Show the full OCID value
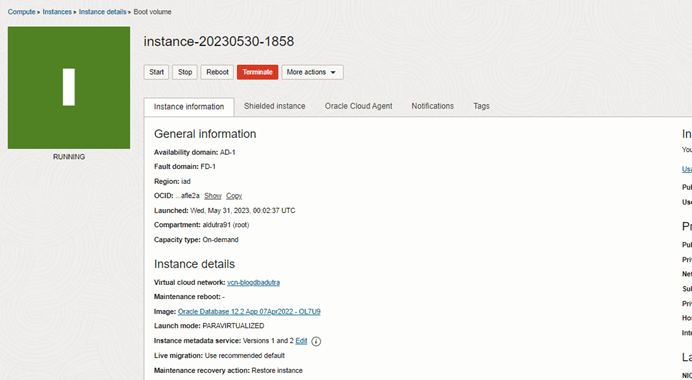 point(213,196)
